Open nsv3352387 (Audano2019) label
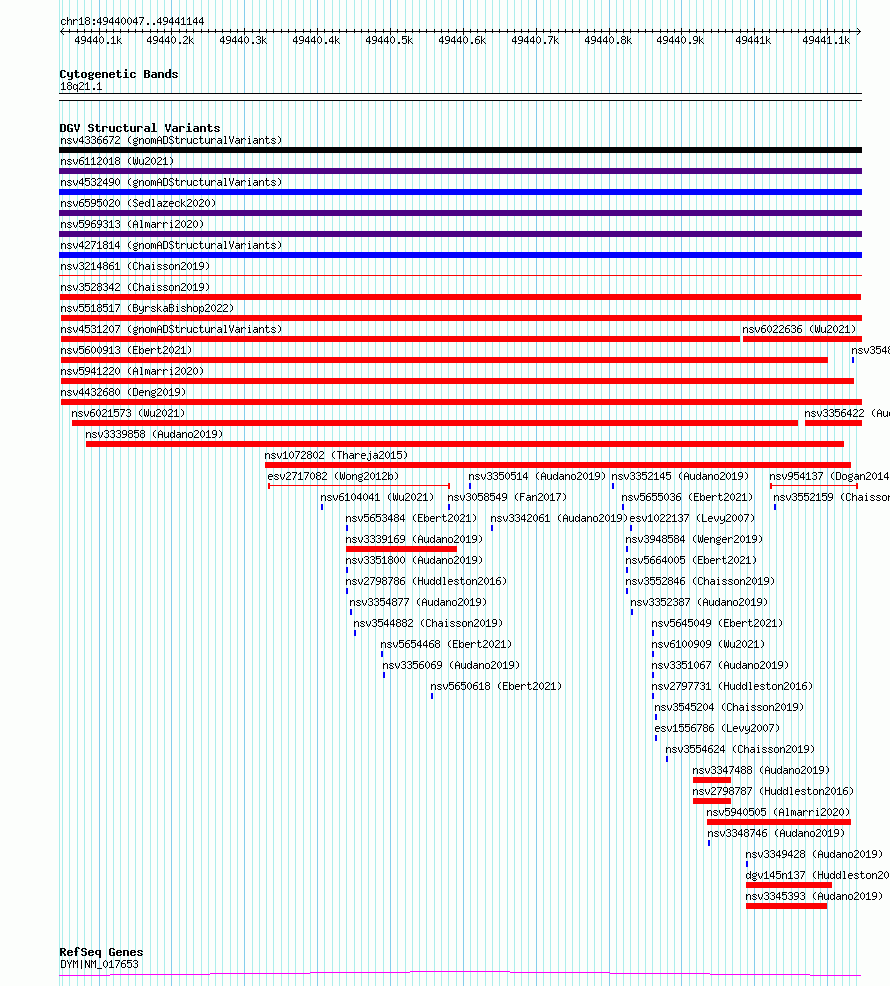Image resolution: width=890 pixels, height=986 pixels. (x=699, y=602)
